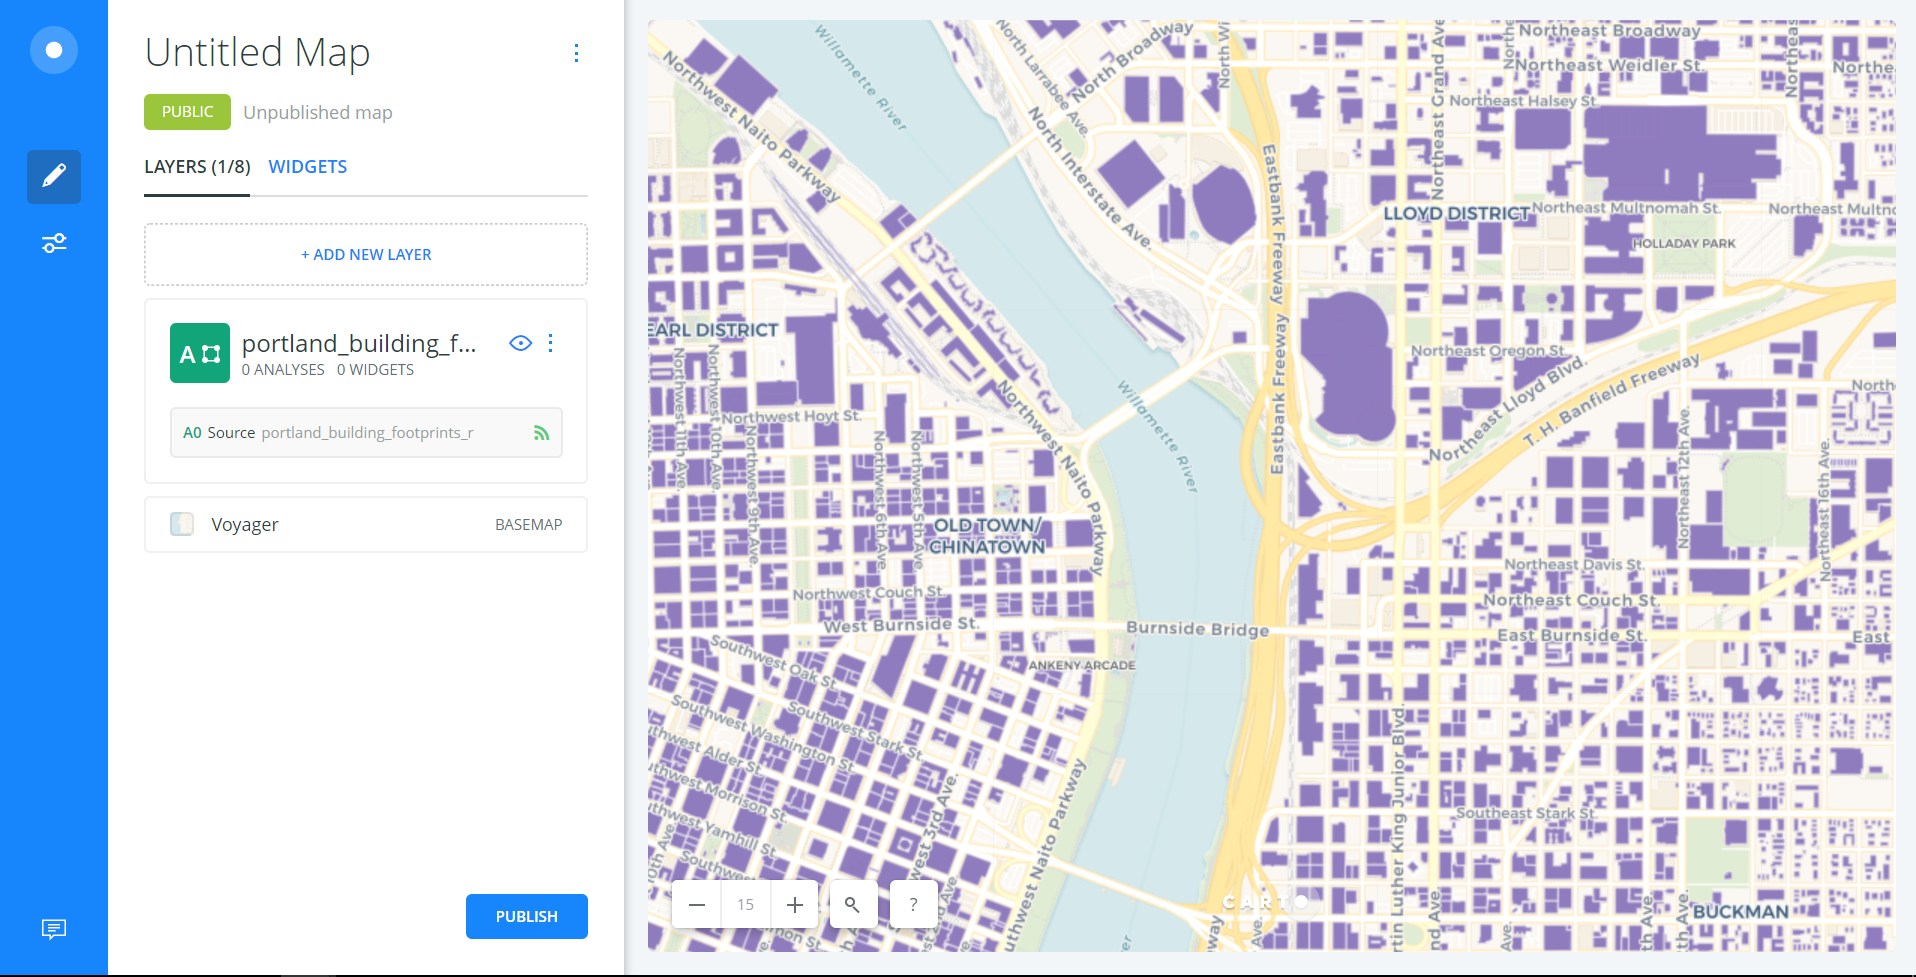
Task: Expand the Voyager basemap options
Action: tap(366, 525)
